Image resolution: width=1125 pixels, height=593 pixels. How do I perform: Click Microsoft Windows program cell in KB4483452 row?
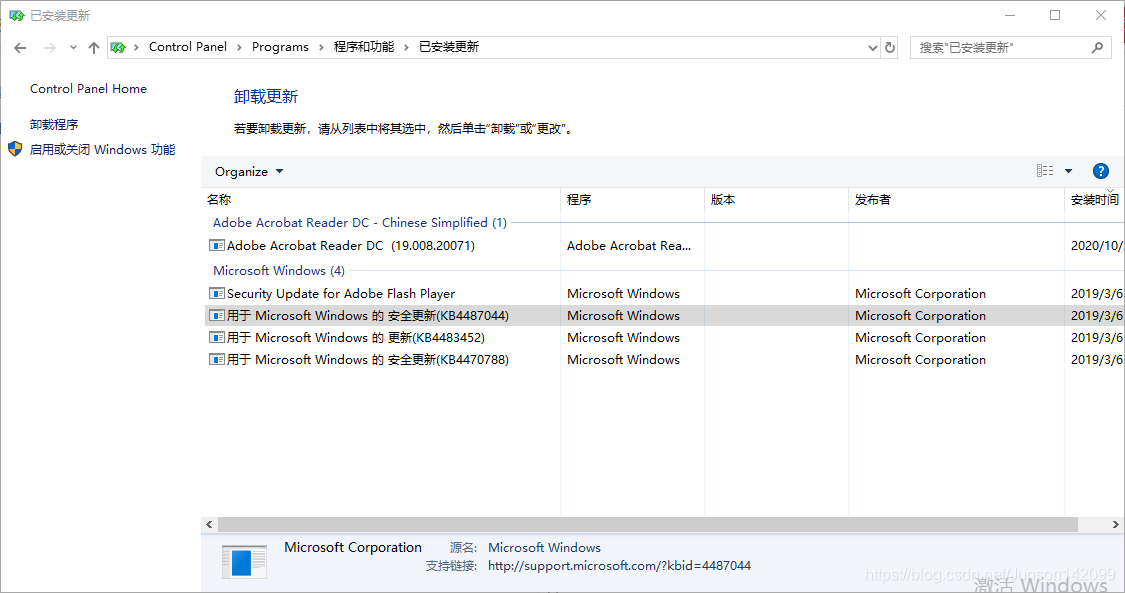[x=623, y=338]
